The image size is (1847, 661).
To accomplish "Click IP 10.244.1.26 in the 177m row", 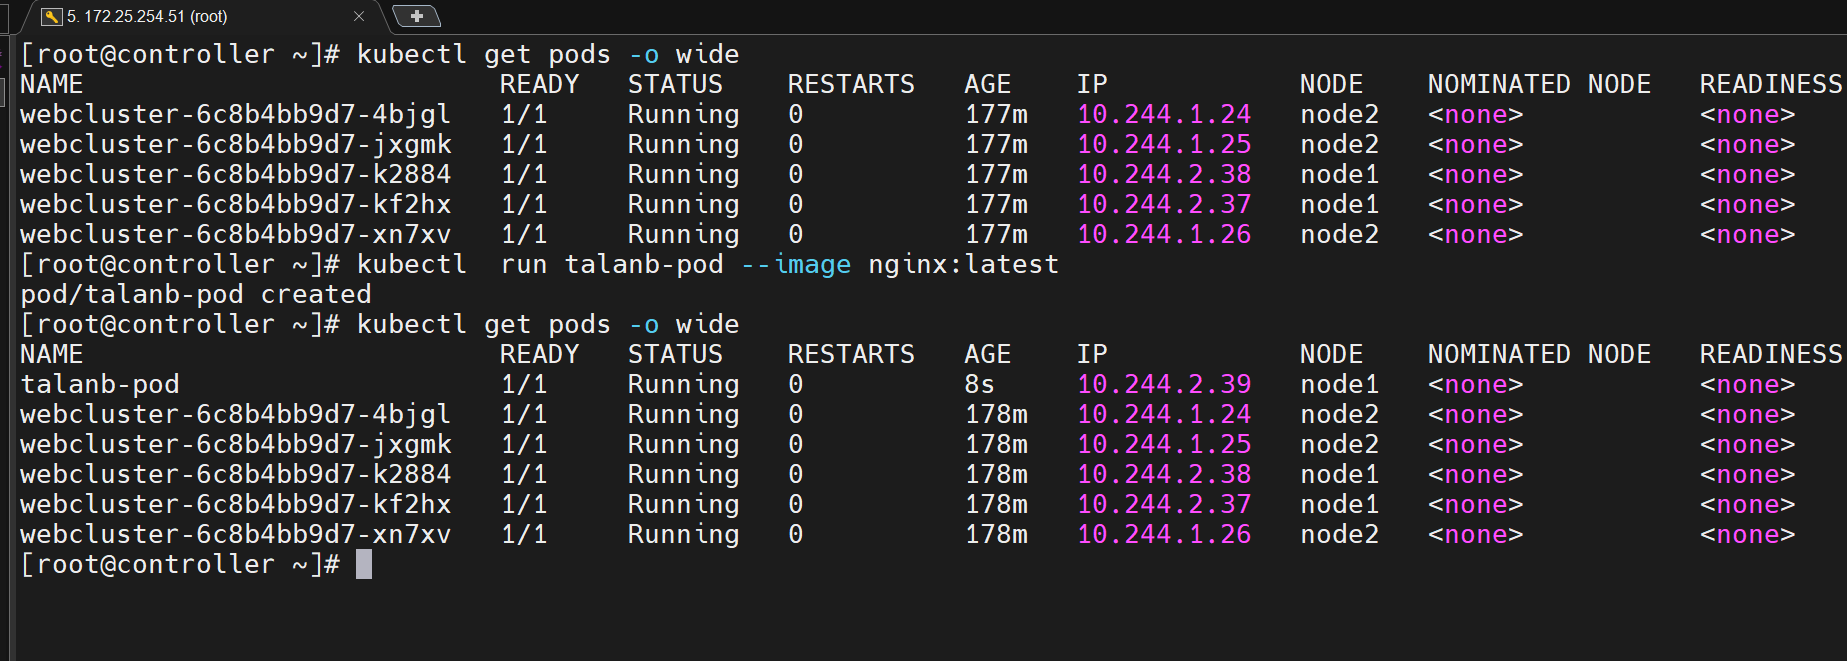I will (1164, 234).
